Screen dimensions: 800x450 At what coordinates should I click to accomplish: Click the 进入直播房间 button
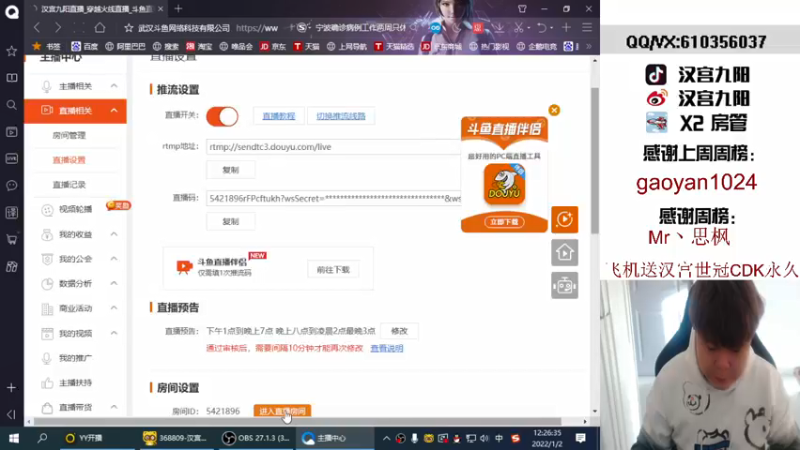(282, 411)
